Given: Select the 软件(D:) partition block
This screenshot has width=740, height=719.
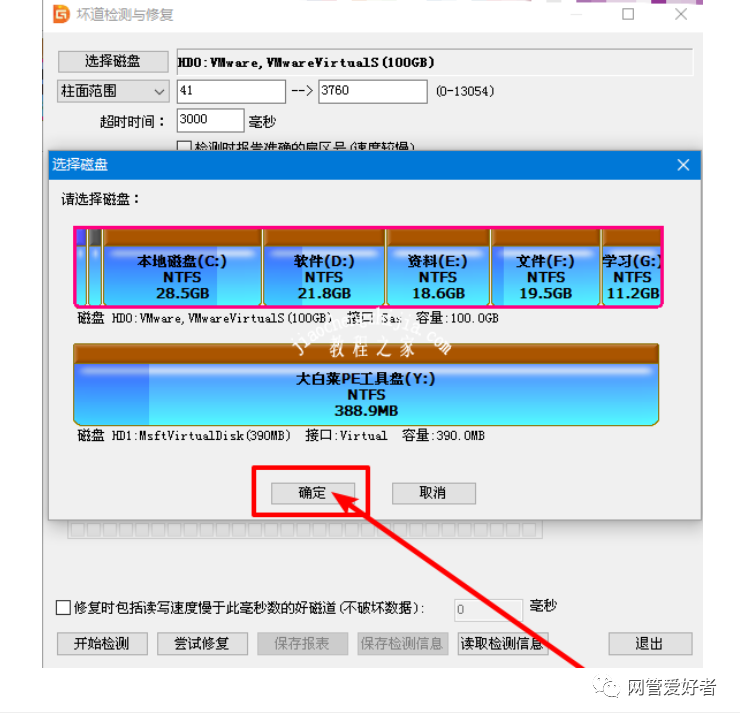Looking at the screenshot, I should pyautogui.click(x=324, y=268).
